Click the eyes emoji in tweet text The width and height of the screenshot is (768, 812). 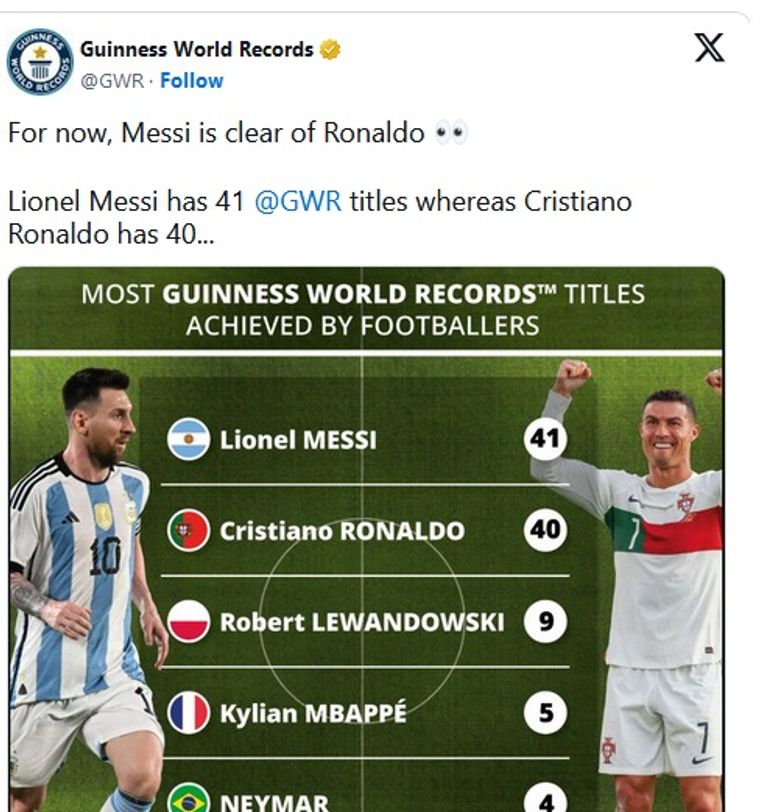tap(452, 133)
